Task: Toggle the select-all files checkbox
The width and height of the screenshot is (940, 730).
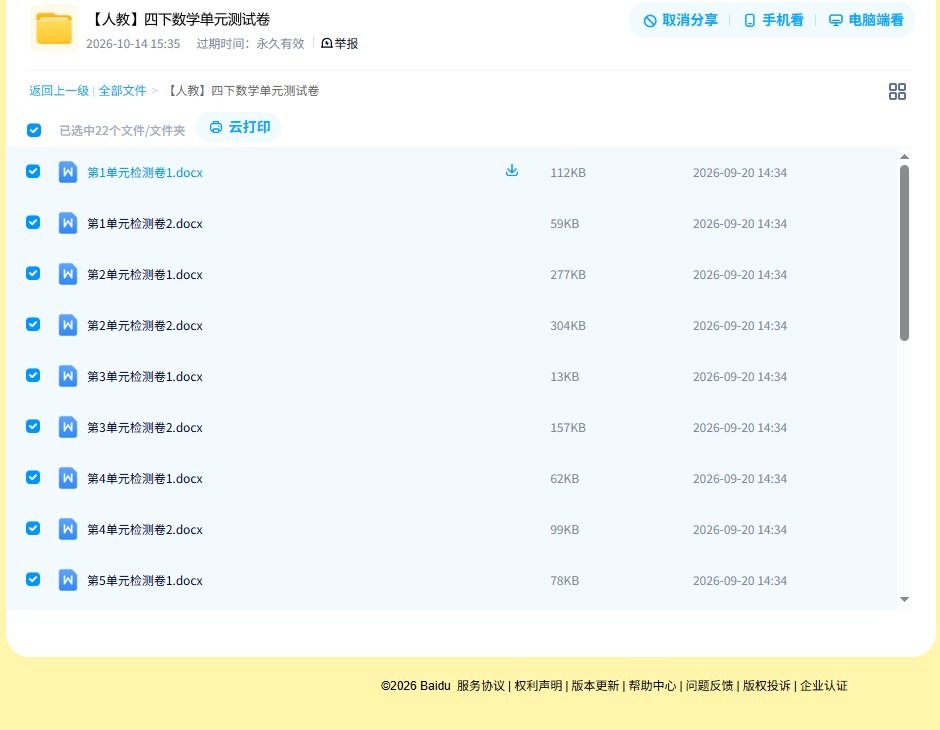Action: tap(34, 130)
